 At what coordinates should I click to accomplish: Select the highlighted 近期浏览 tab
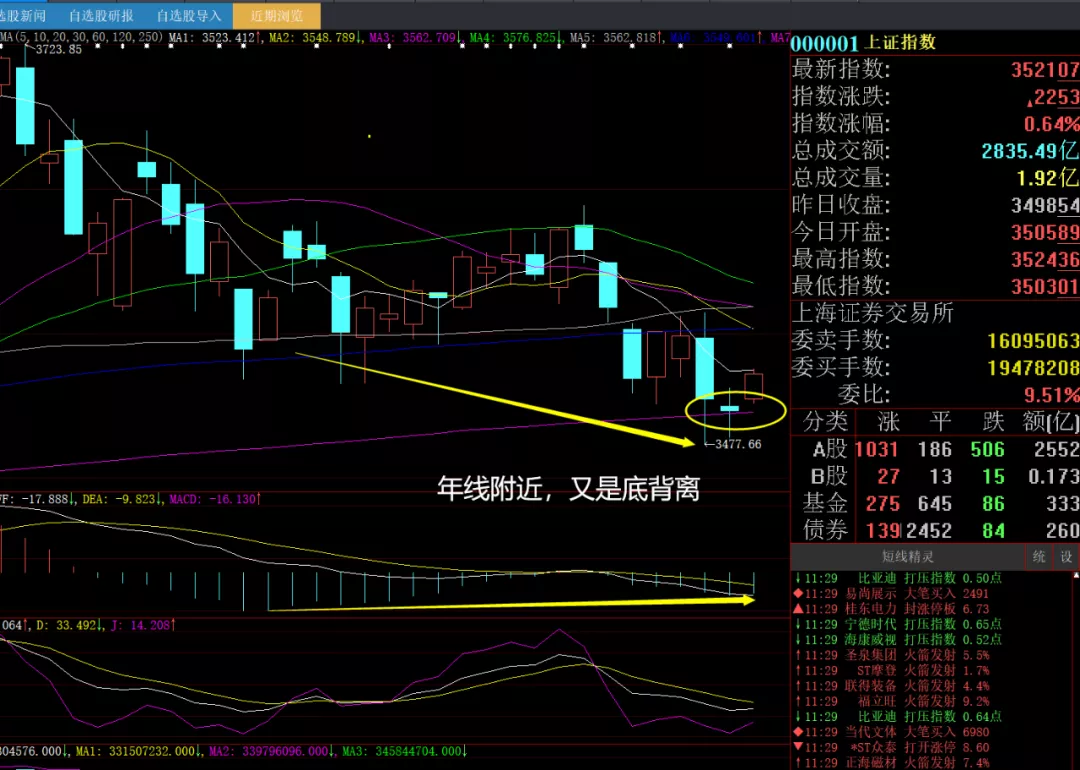pos(277,15)
